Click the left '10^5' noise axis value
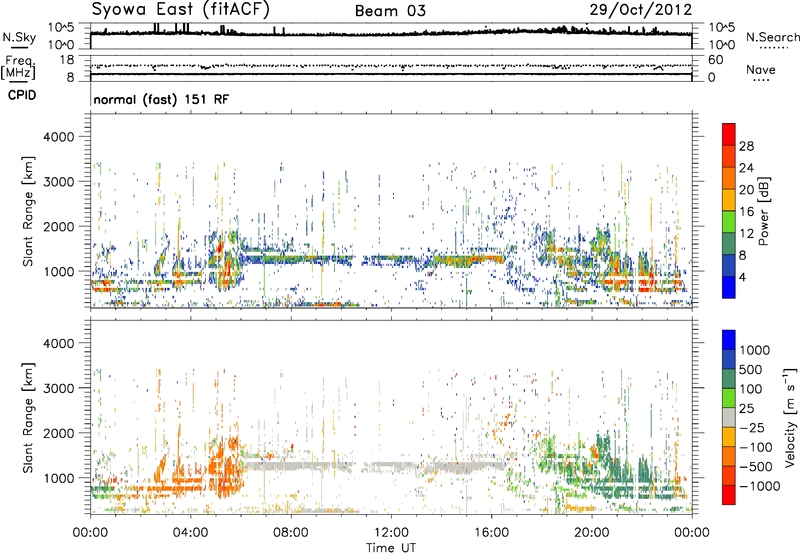Viewport: 800px width, 554px height. [x=61, y=28]
